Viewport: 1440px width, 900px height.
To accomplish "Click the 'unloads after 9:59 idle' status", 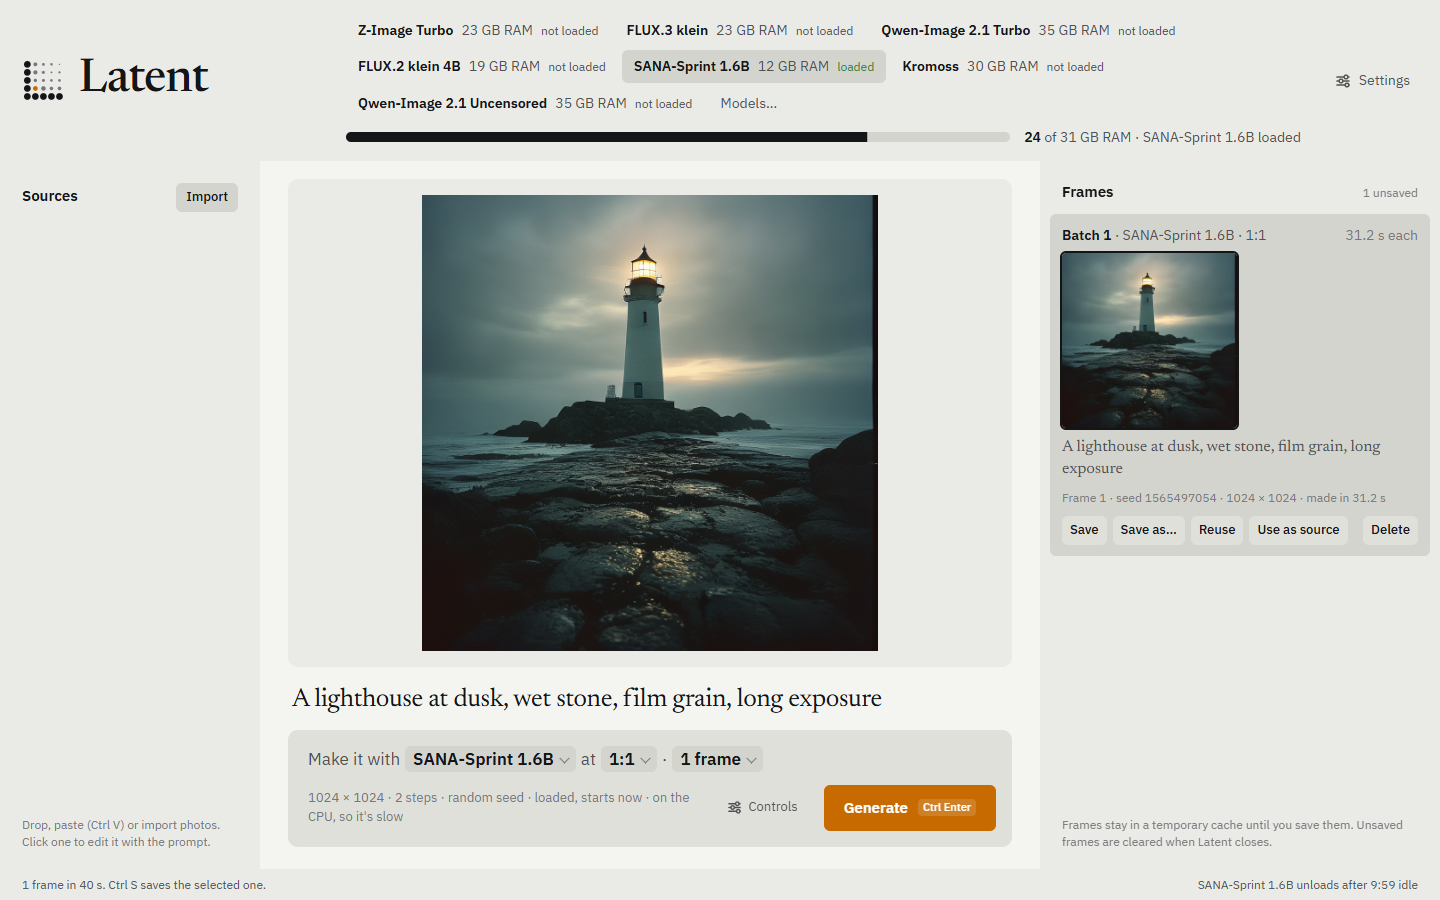I will tap(1308, 885).
